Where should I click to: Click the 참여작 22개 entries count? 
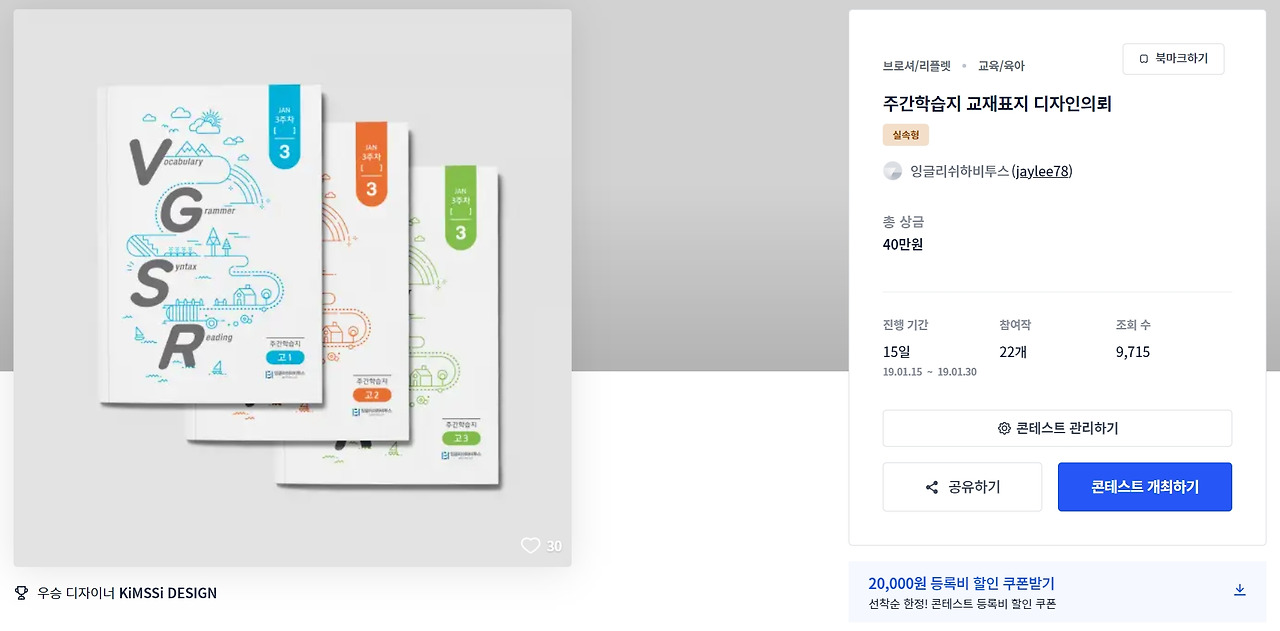click(x=1013, y=352)
